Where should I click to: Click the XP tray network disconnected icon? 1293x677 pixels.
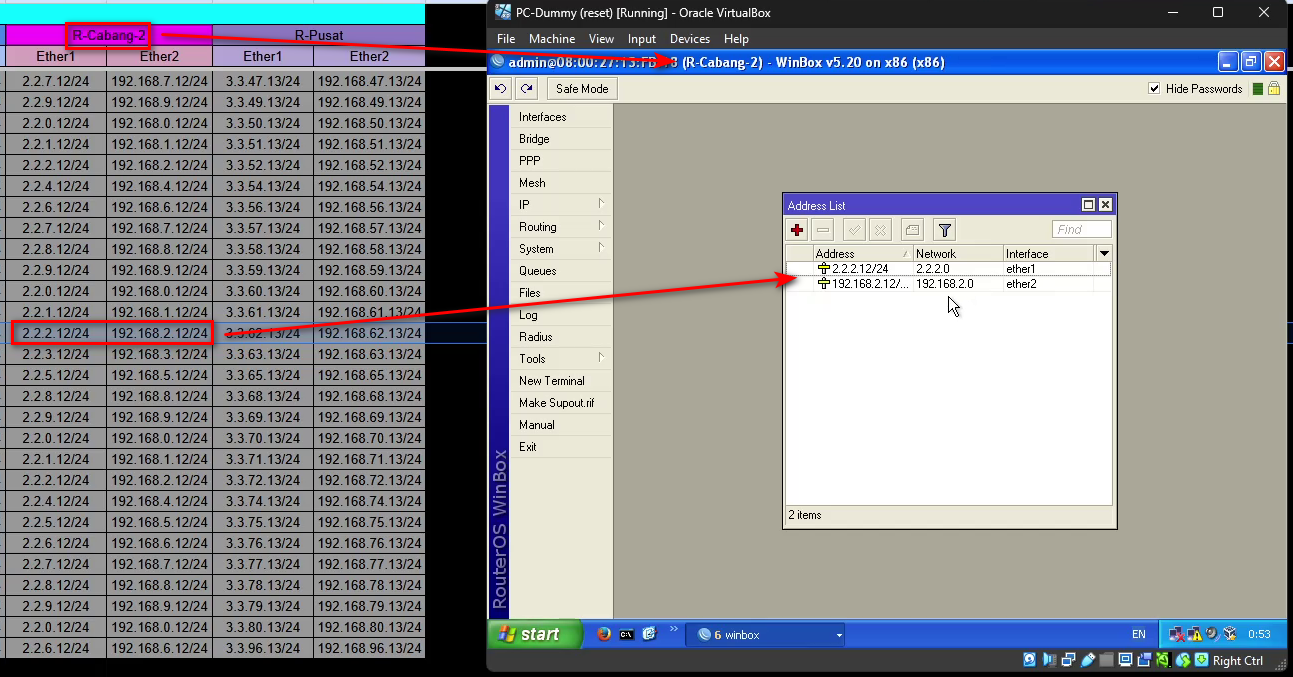(x=1178, y=634)
